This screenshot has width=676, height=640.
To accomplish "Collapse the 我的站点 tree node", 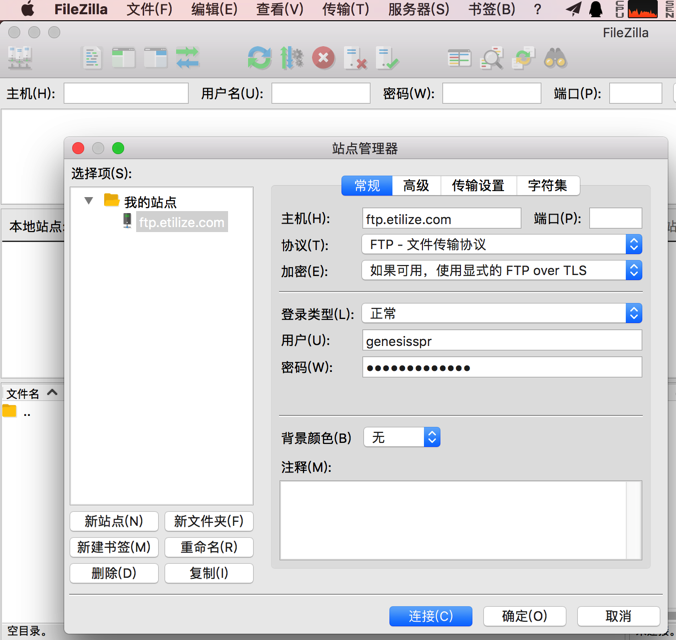I will tap(89, 201).
